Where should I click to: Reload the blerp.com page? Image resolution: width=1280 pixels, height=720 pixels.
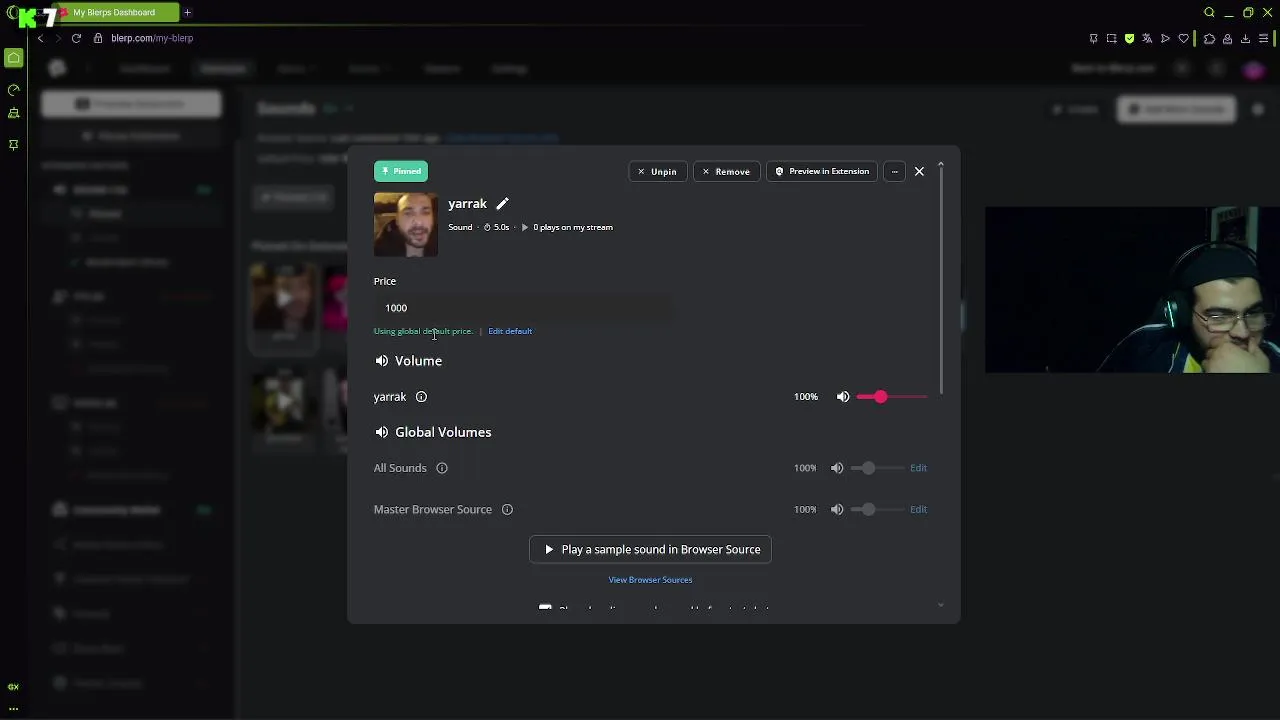tap(76, 38)
